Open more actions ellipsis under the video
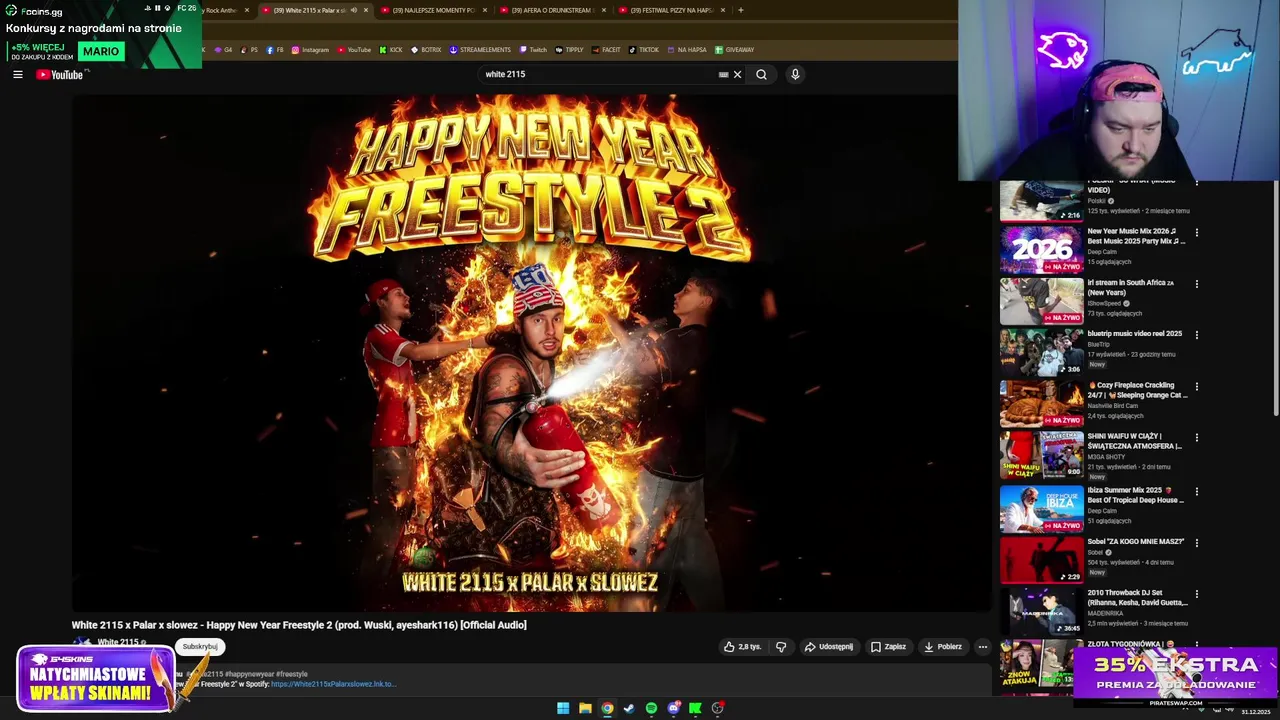 pos(982,647)
